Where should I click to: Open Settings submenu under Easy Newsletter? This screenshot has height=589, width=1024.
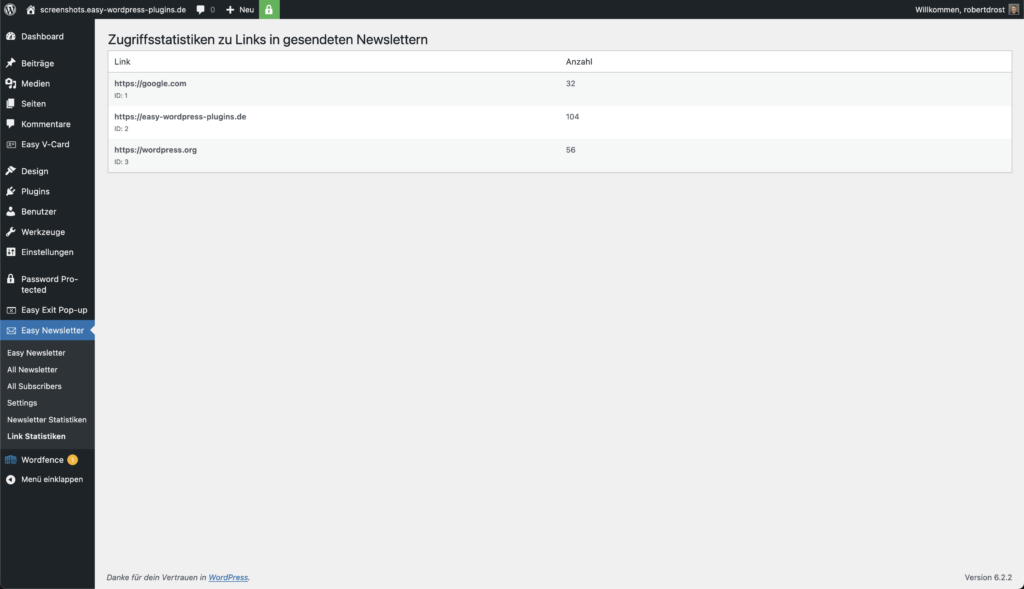click(22, 403)
